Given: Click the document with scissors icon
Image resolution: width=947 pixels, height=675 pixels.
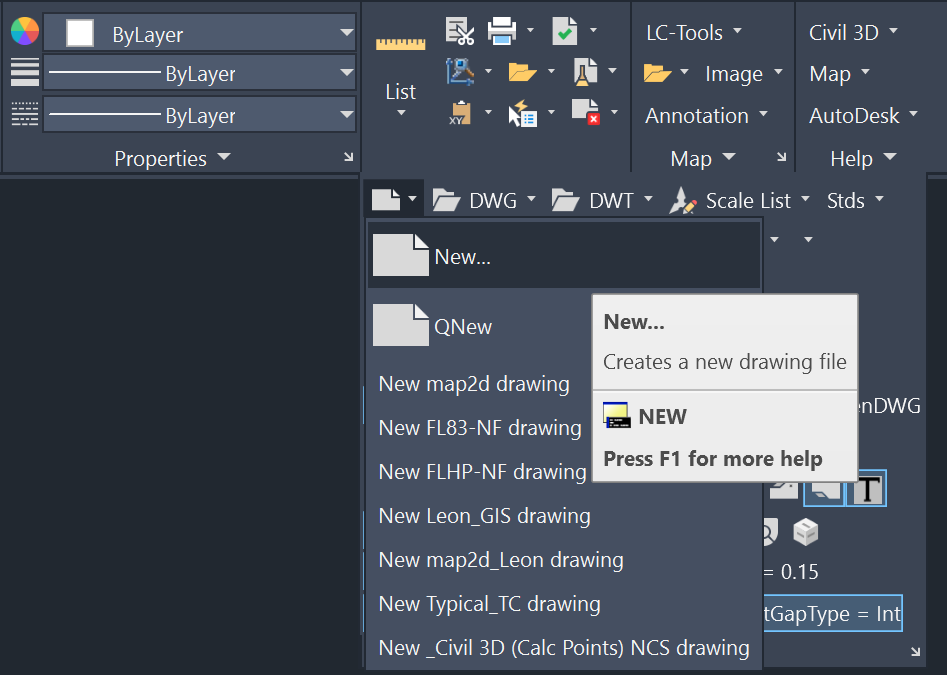Looking at the screenshot, I should coord(460,31).
